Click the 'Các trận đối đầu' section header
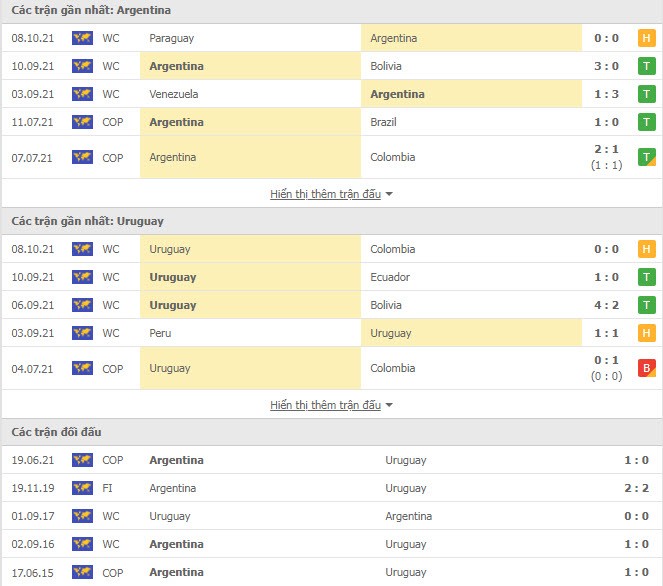663x586 pixels. click(56, 432)
